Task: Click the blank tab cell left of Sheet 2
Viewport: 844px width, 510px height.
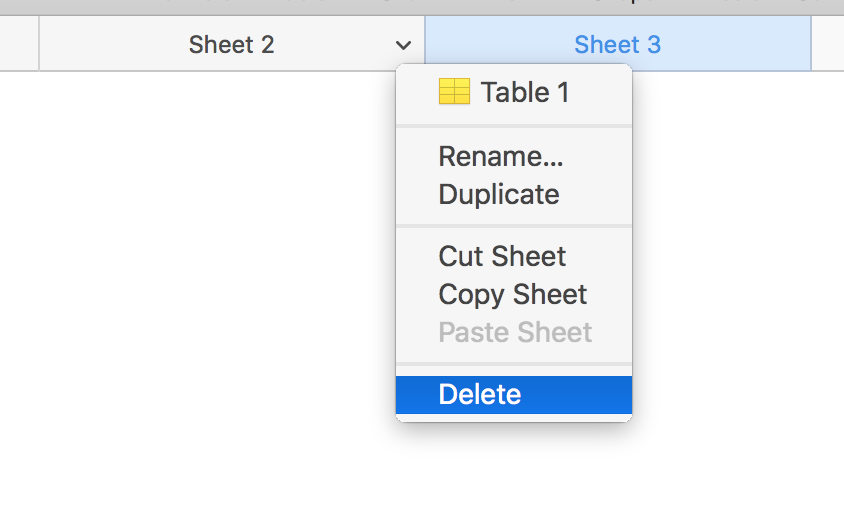Action: (19, 45)
